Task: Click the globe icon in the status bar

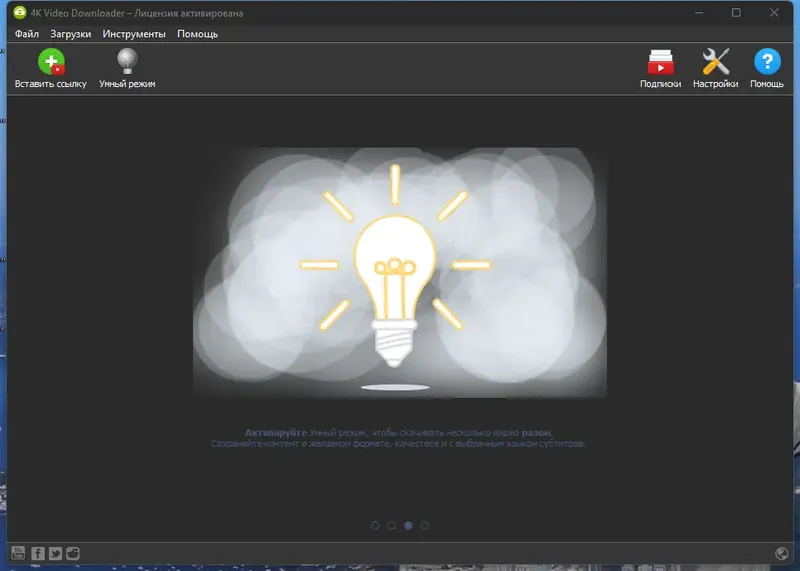Action: [782, 553]
